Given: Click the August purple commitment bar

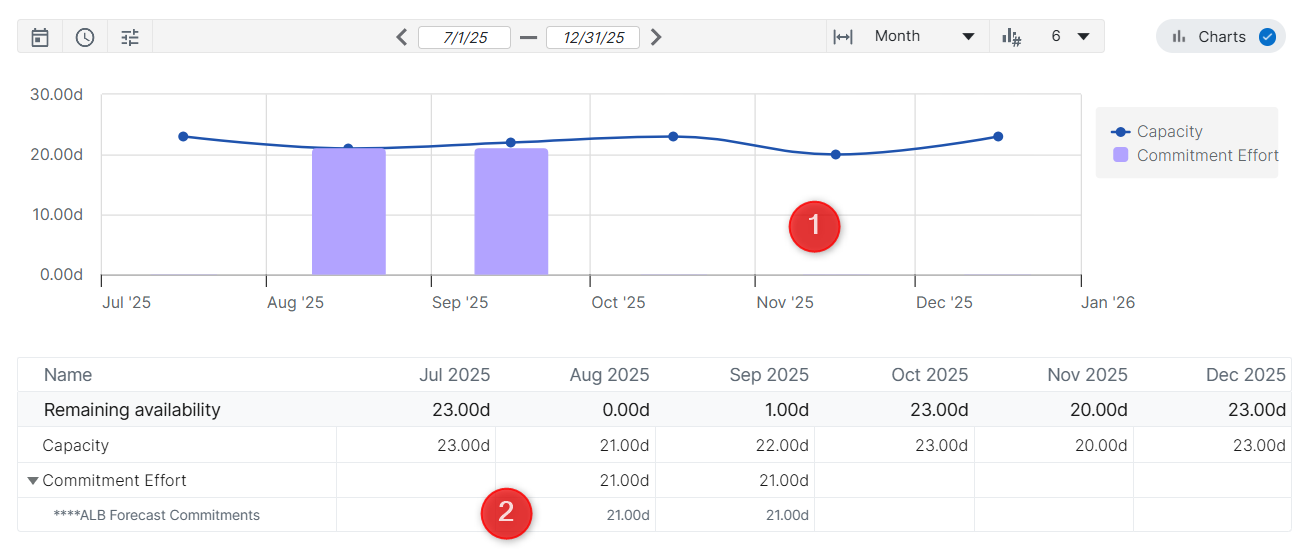Looking at the screenshot, I should [x=348, y=212].
